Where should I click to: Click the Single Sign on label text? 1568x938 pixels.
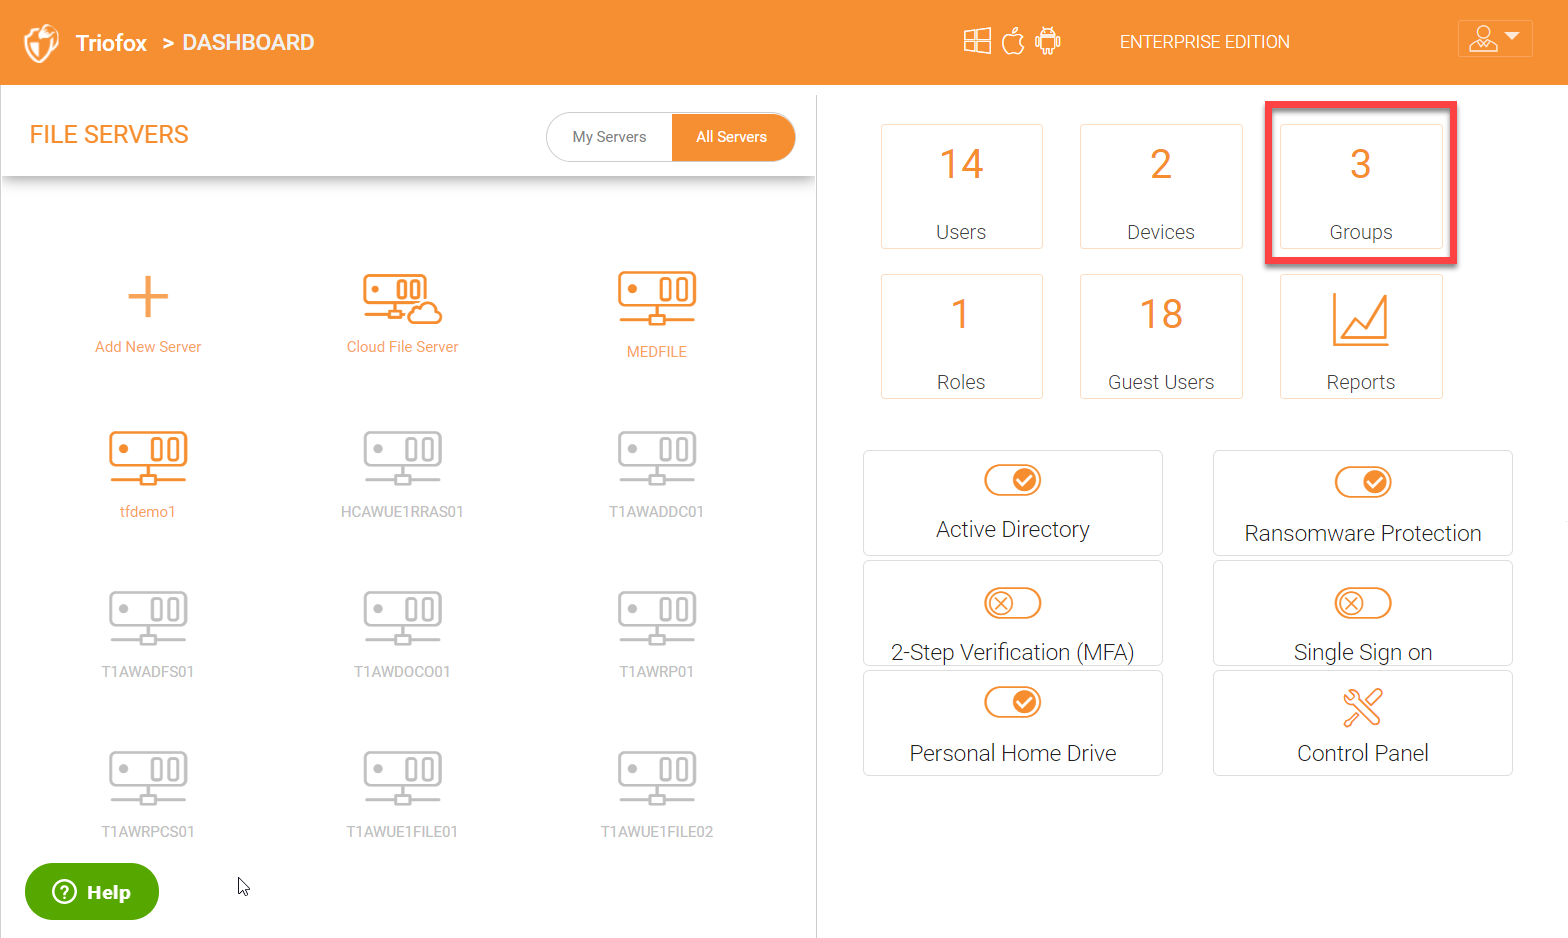point(1363,652)
